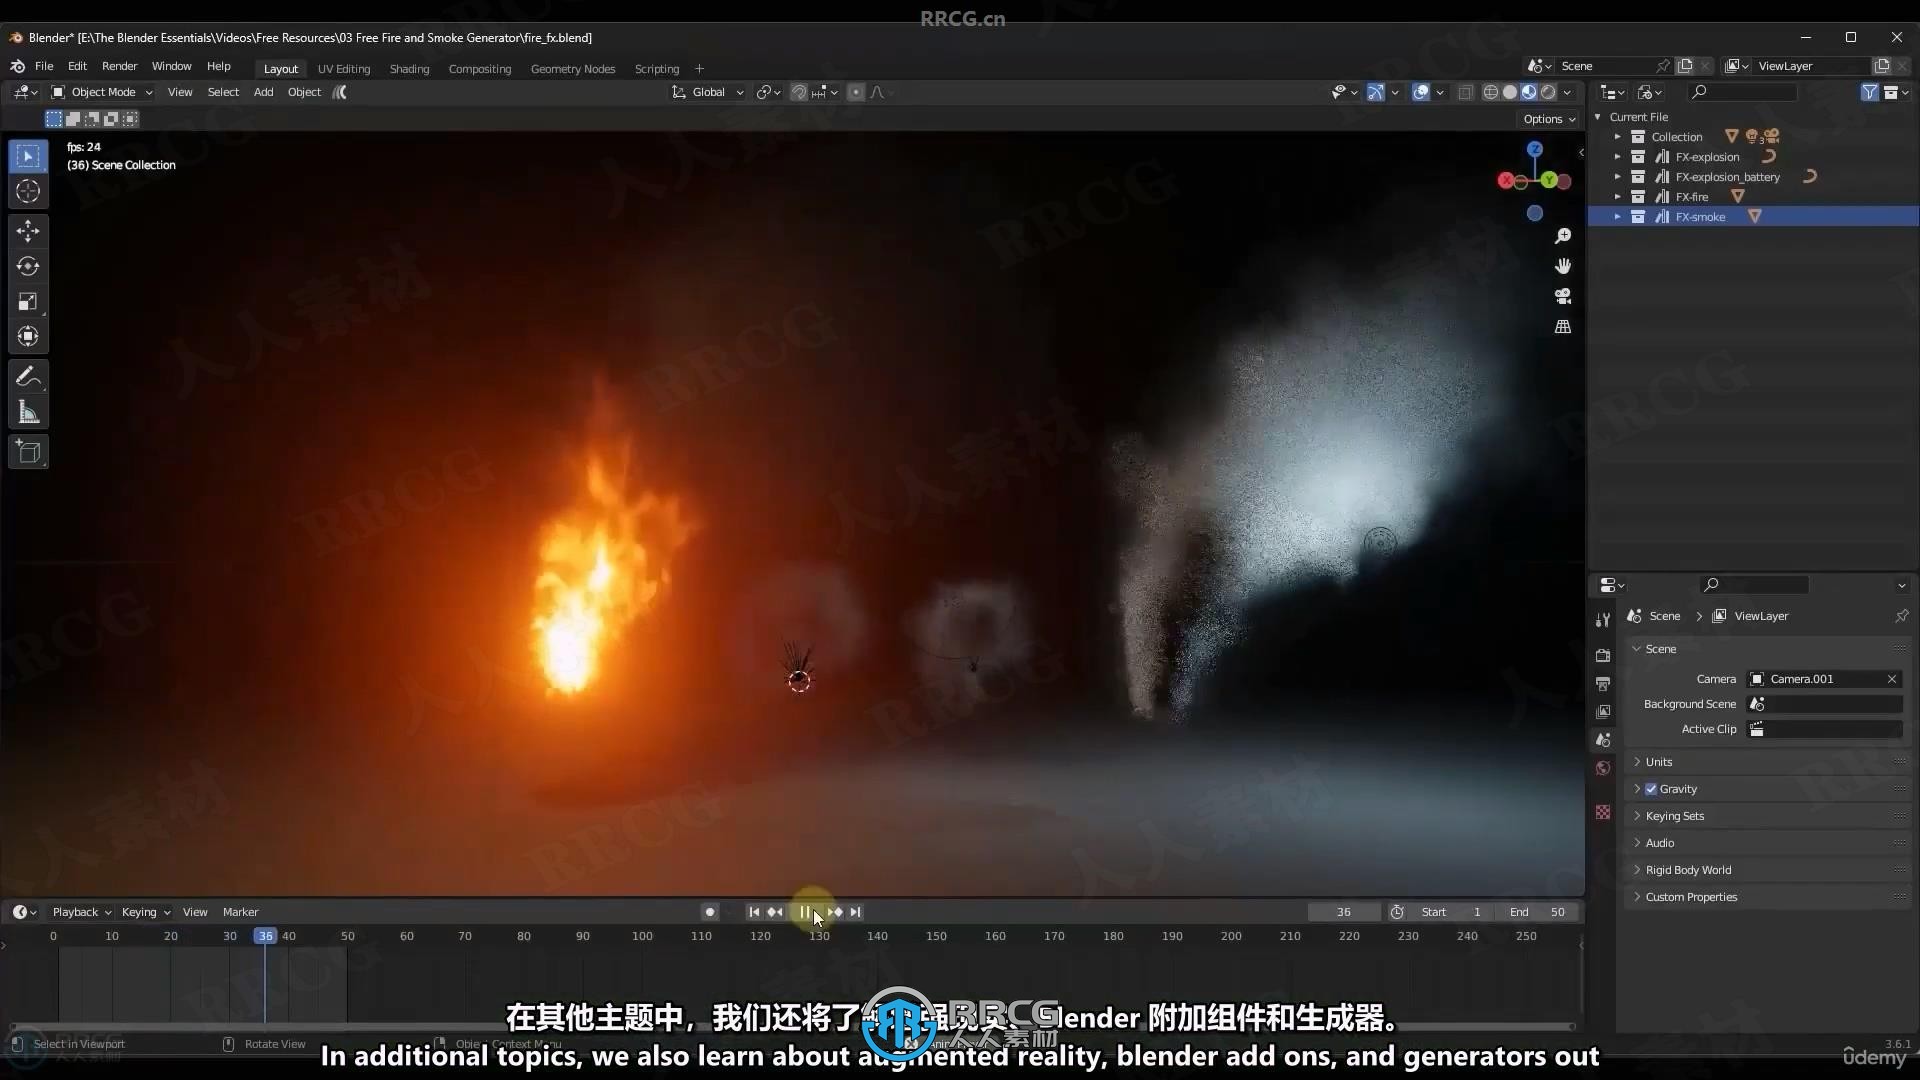Toggle the outliner filter button

click(x=1869, y=92)
